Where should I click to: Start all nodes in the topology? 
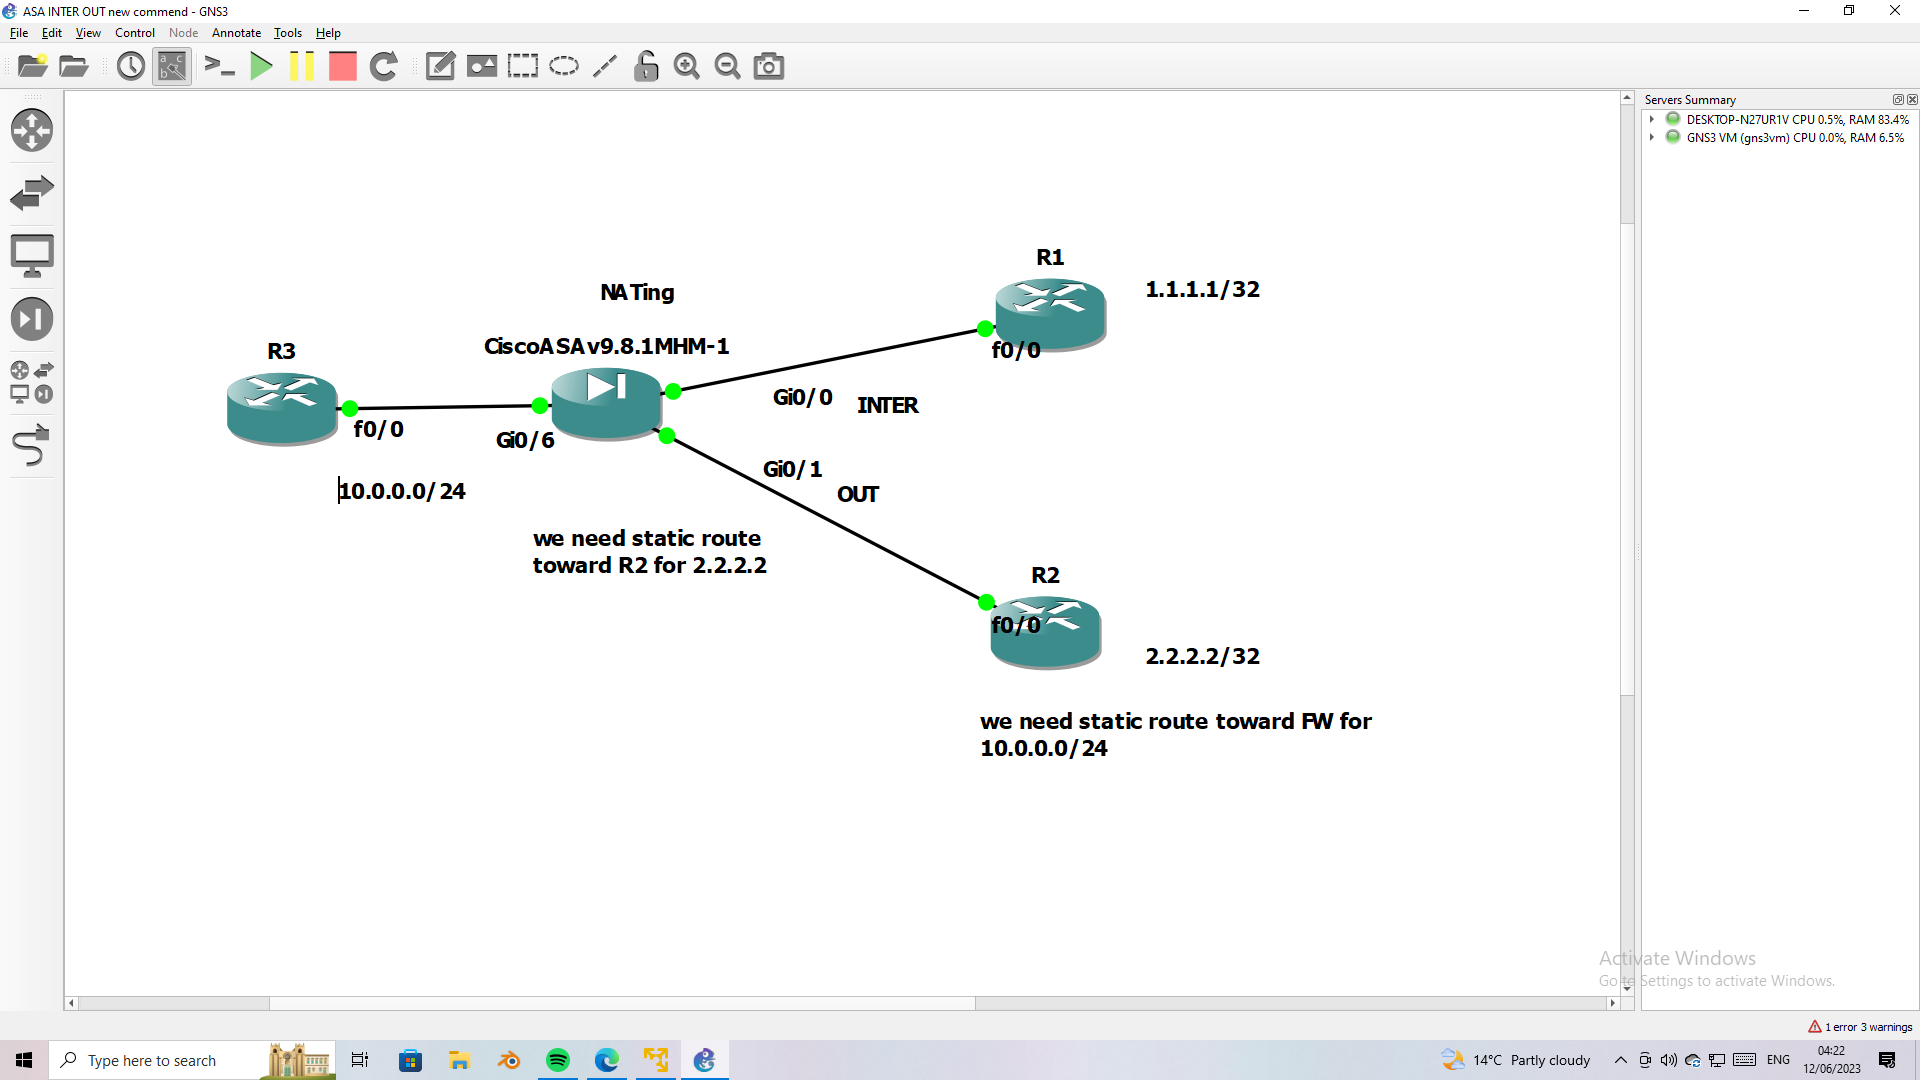(262, 66)
